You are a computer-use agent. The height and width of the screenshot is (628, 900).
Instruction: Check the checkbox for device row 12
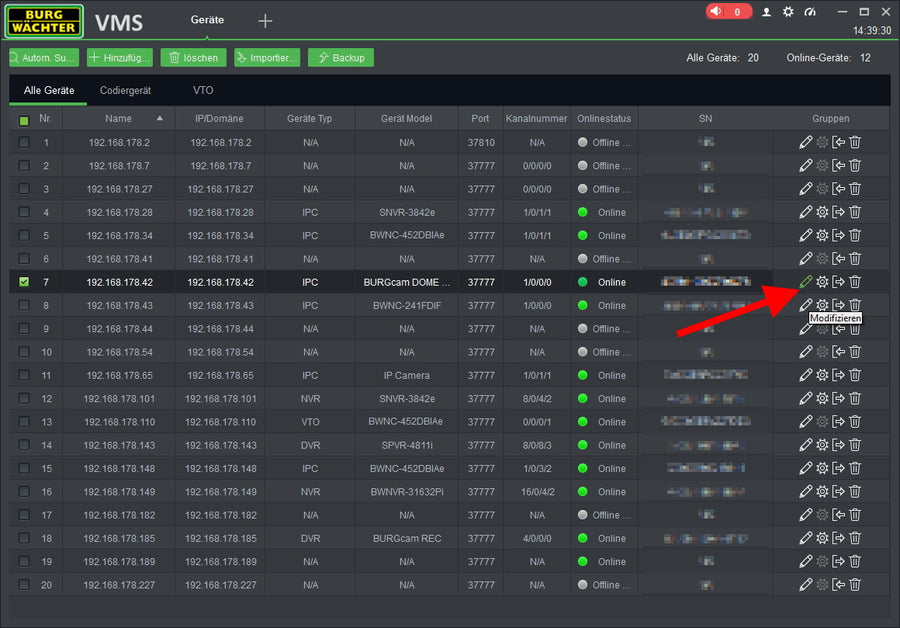(x=24, y=399)
